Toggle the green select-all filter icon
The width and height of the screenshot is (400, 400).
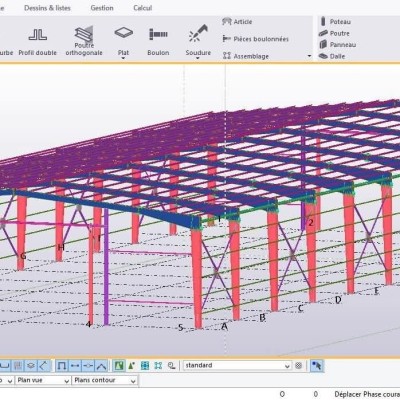click(x=119, y=366)
